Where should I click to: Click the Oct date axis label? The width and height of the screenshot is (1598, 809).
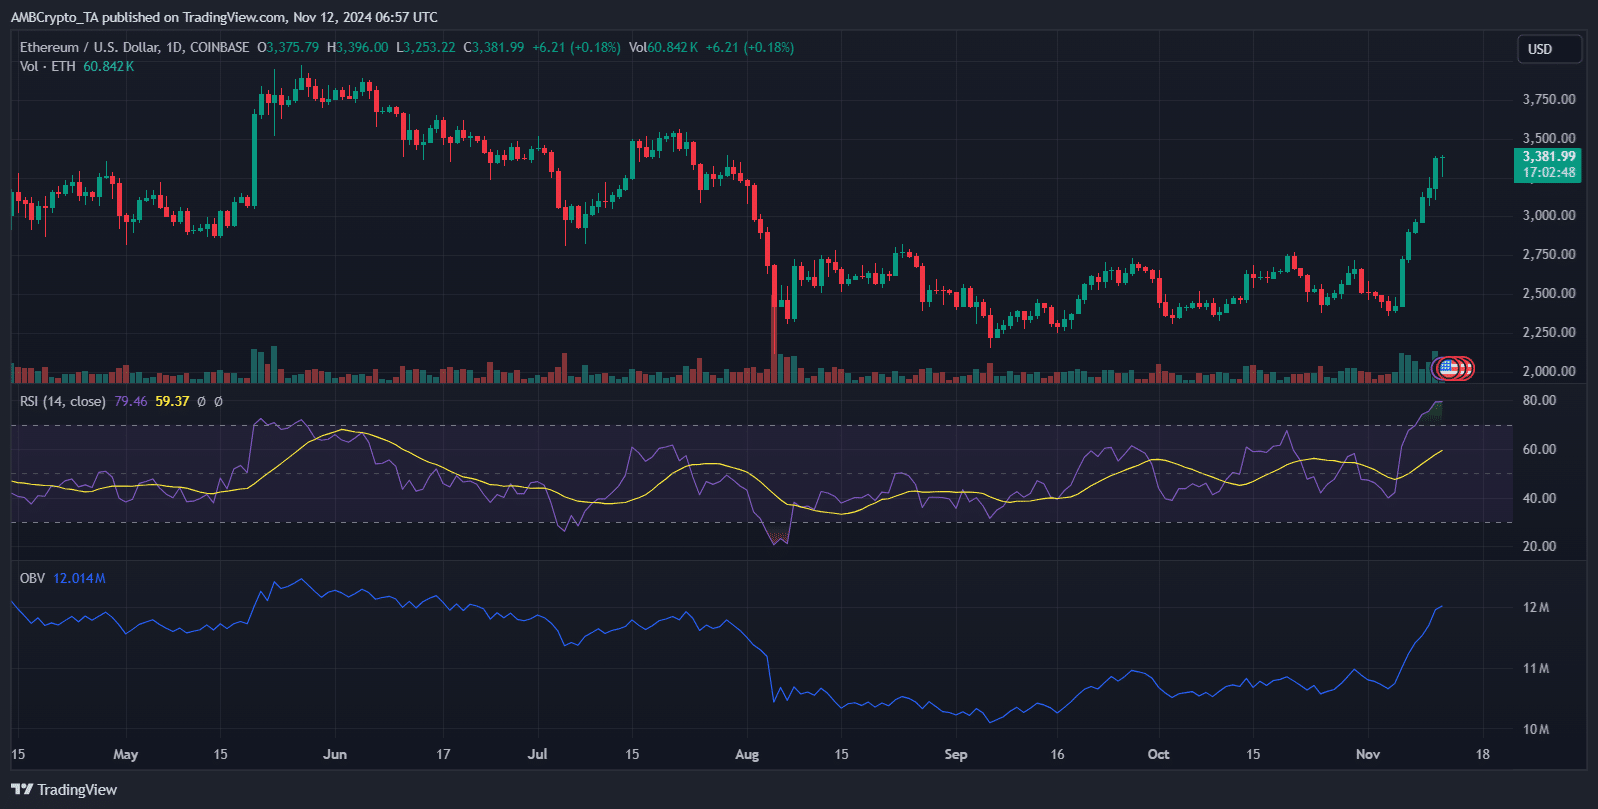[x=1158, y=754]
